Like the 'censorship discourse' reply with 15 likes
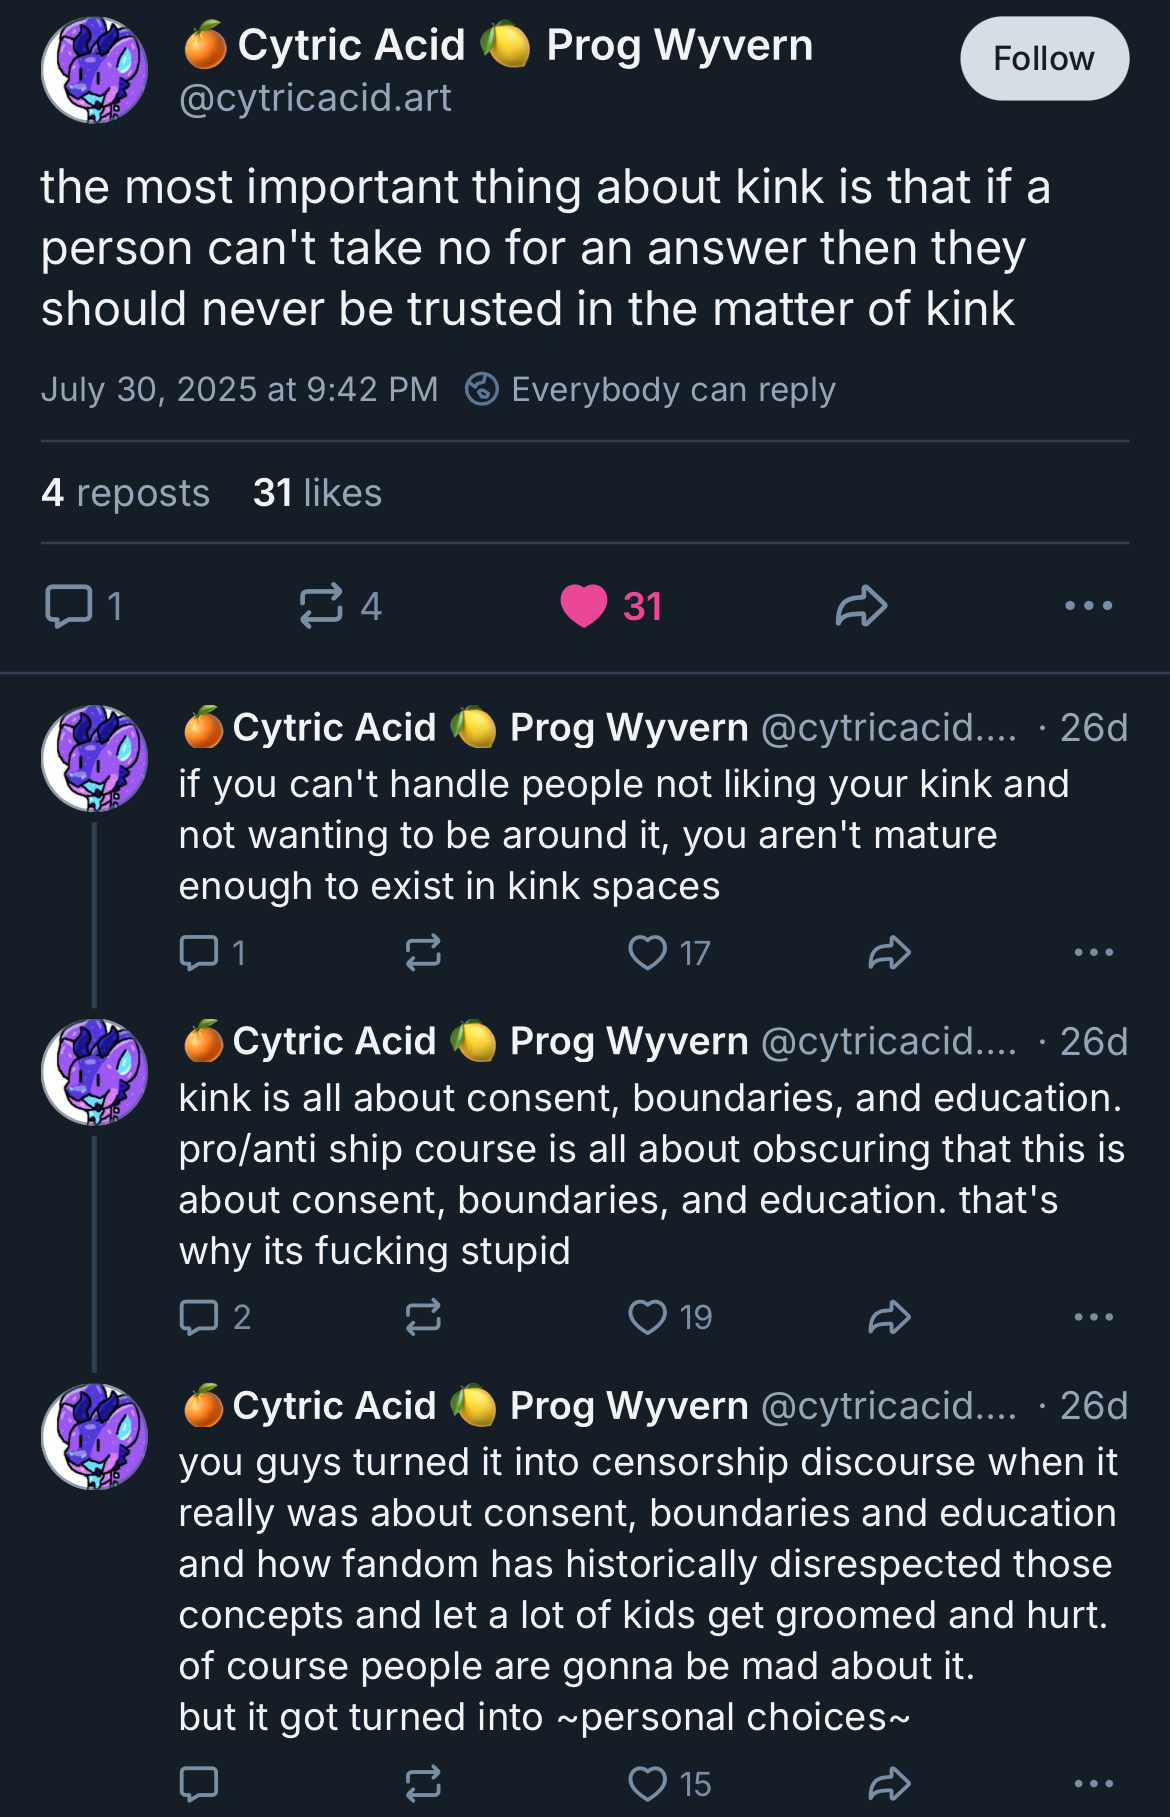Image resolution: width=1170 pixels, height=1817 pixels. [648, 1783]
